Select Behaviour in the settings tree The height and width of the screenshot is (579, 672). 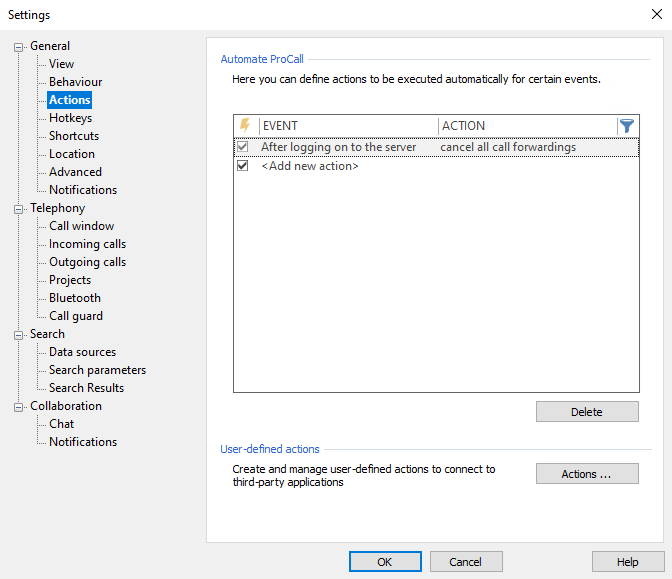pos(75,82)
